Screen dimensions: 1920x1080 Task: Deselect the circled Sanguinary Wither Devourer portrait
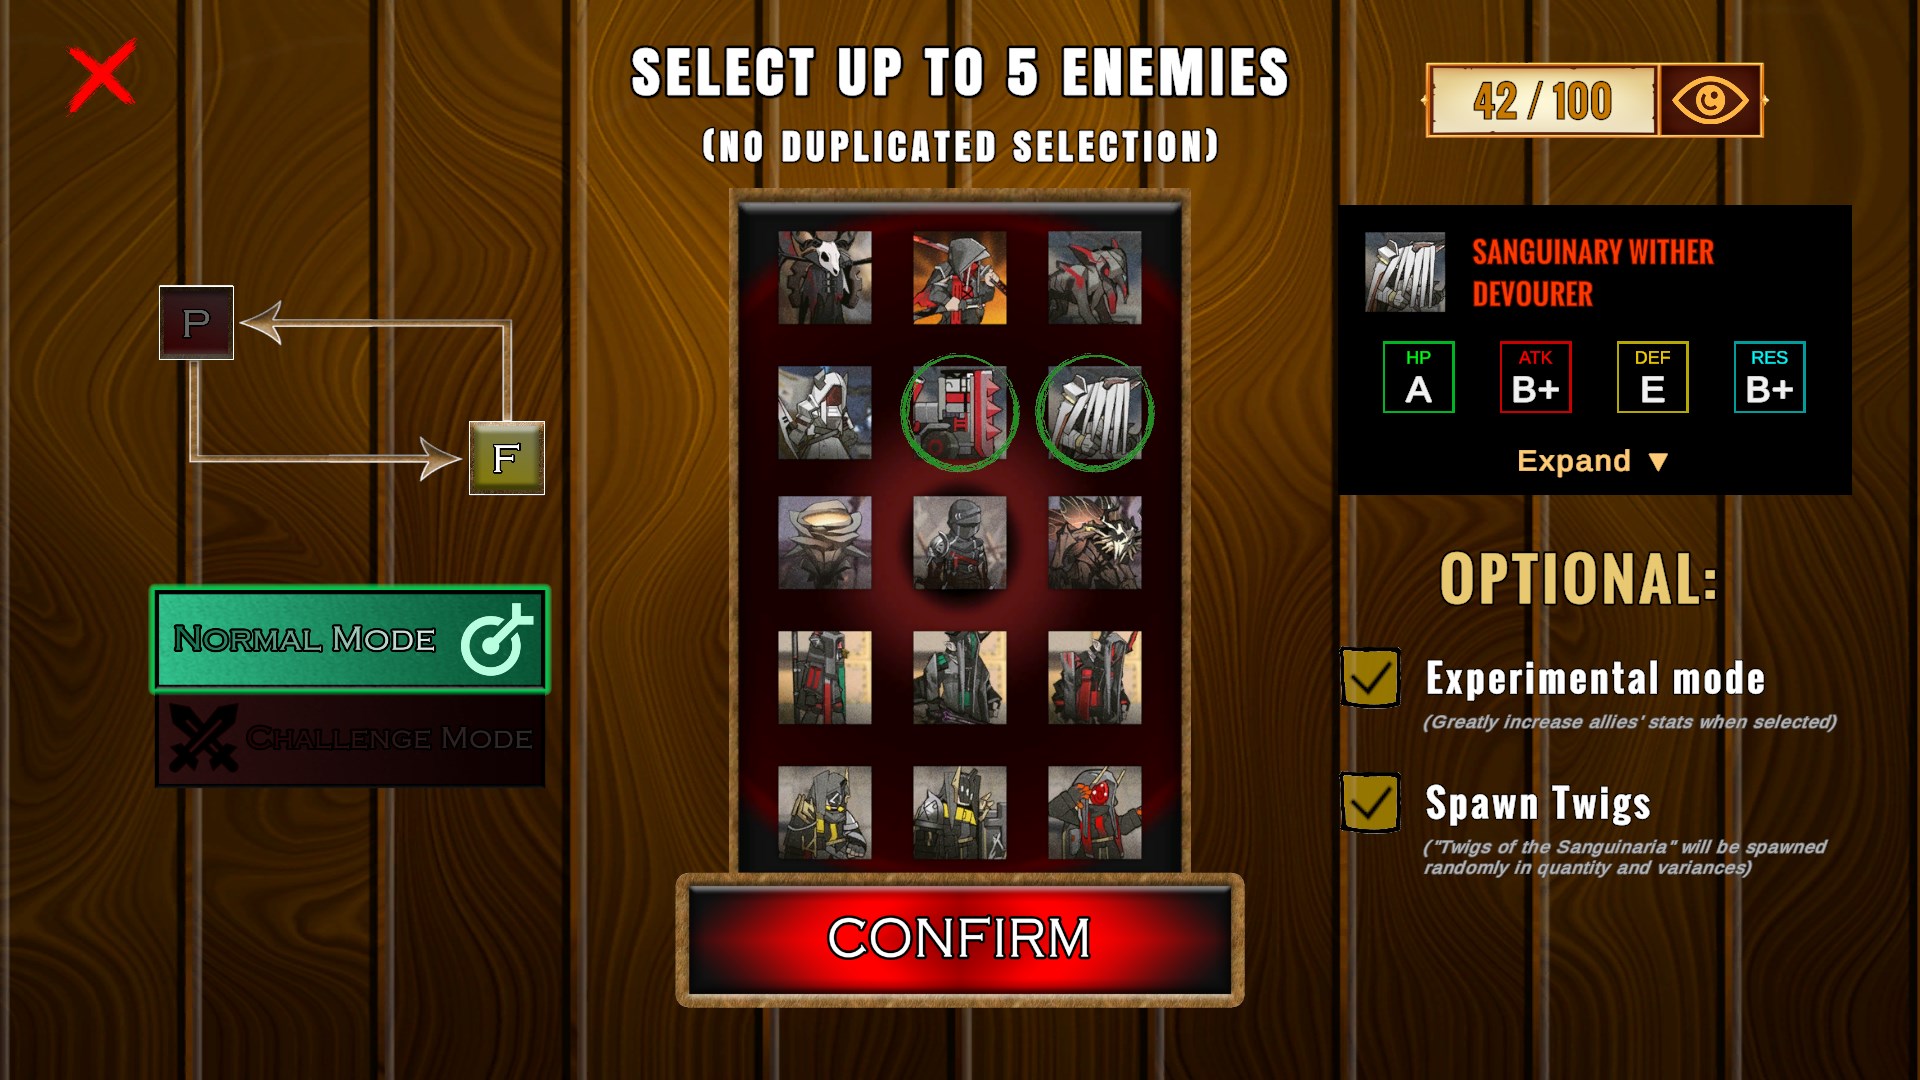1095,413
